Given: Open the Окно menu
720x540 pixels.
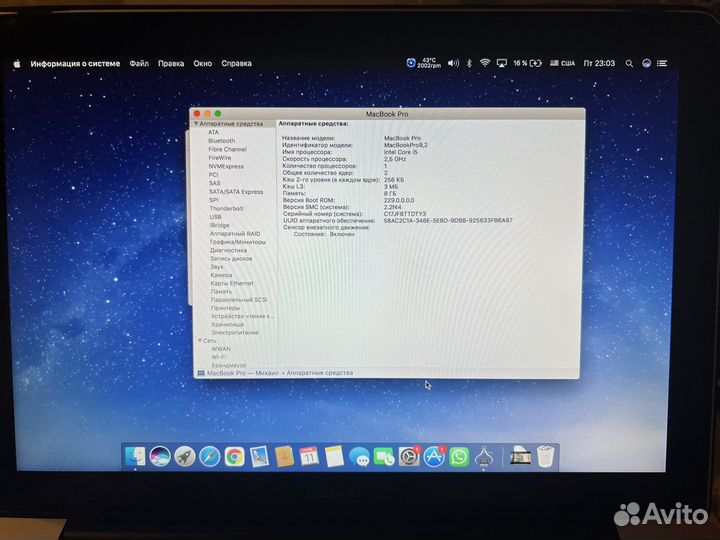Looking at the screenshot, I should pyautogui.click(x=202, y=63).
